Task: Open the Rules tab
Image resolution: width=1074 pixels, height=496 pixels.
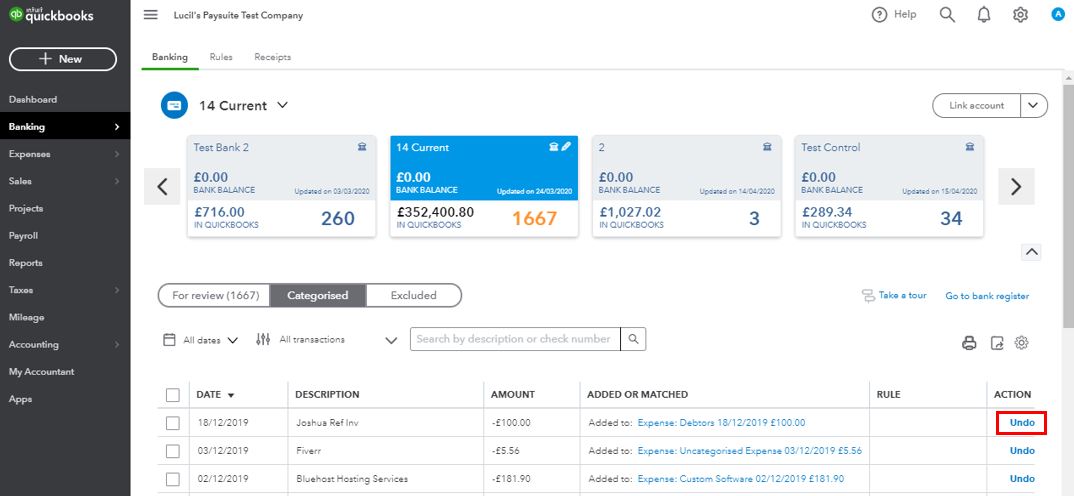Action: pos(221,57)
